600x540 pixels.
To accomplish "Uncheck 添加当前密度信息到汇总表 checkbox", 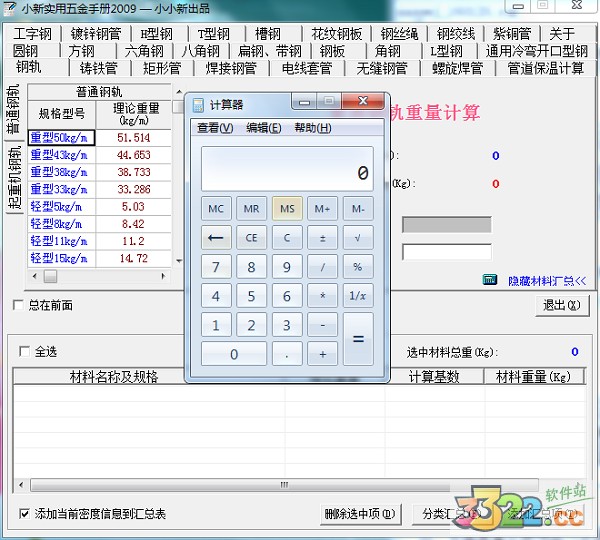I will point(24,514).
